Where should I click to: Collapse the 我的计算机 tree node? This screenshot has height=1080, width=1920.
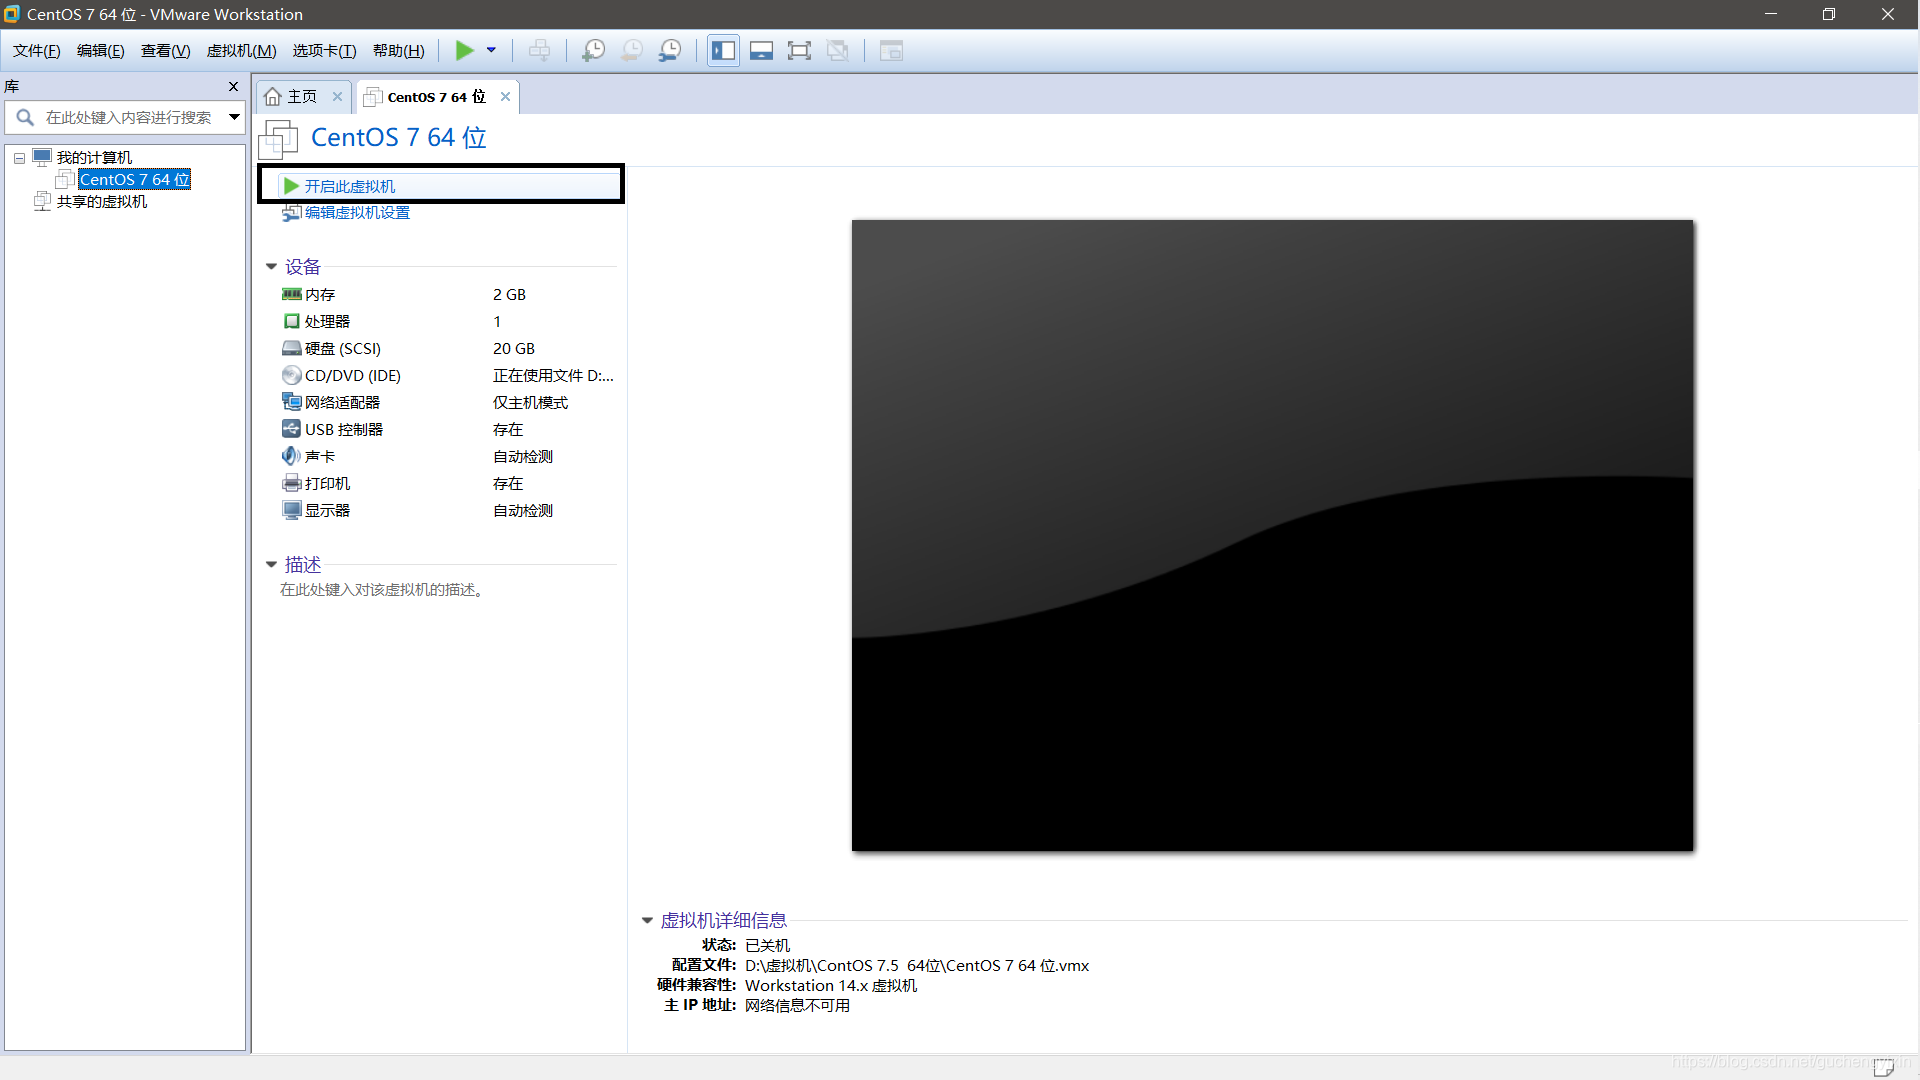pyautogui.click(x=19, y=158)
